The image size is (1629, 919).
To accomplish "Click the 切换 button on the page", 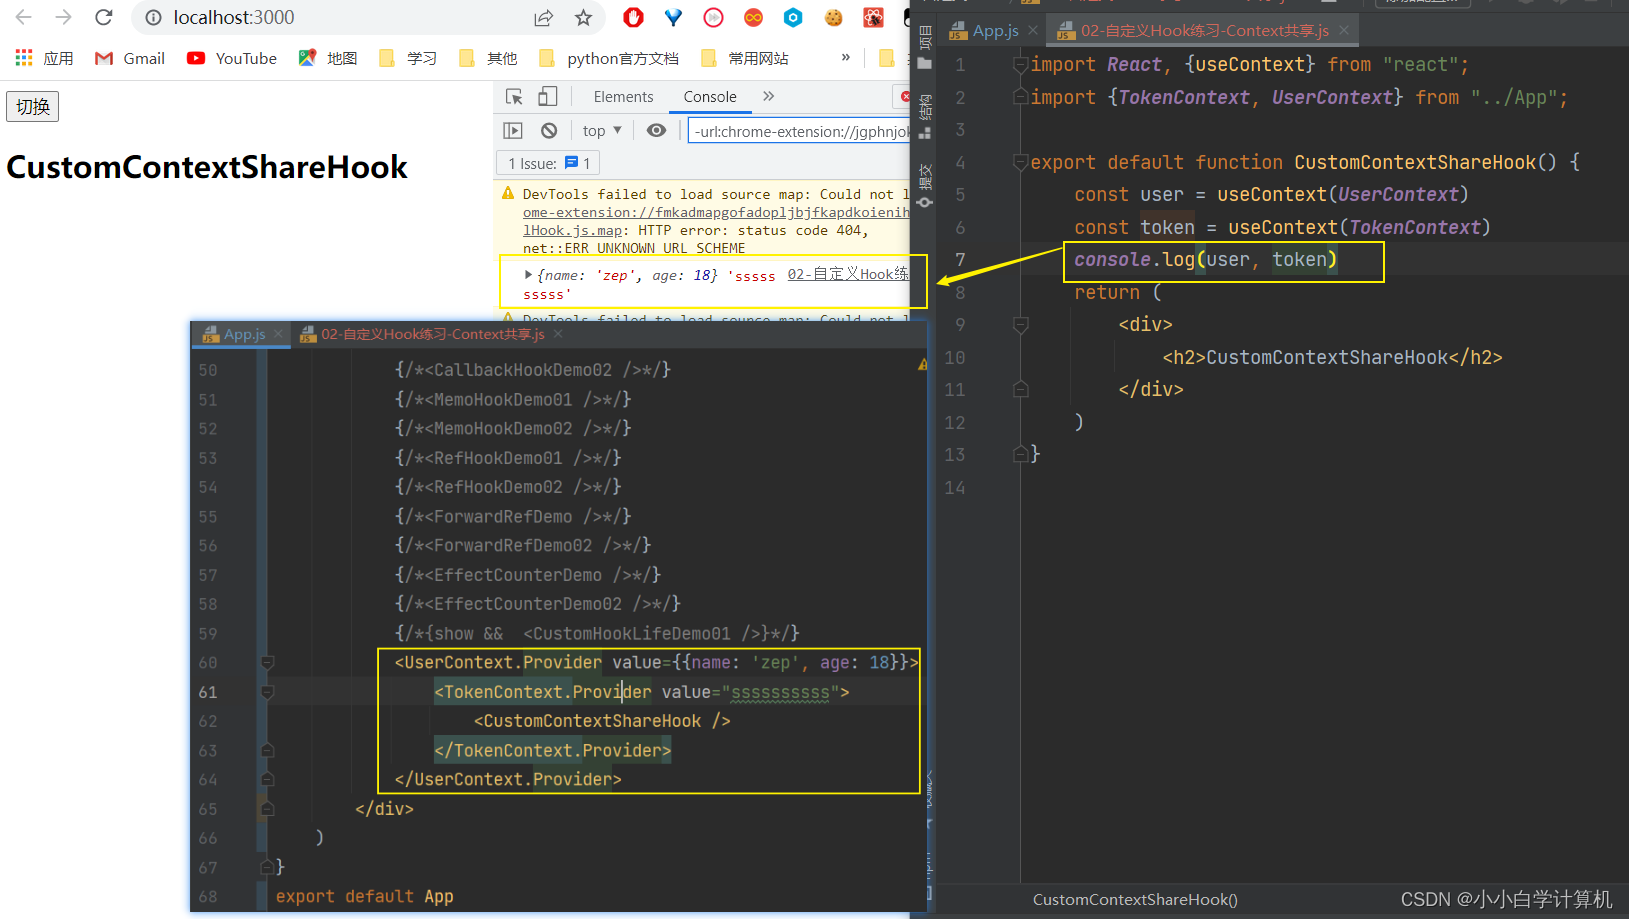I will (33, 106).
